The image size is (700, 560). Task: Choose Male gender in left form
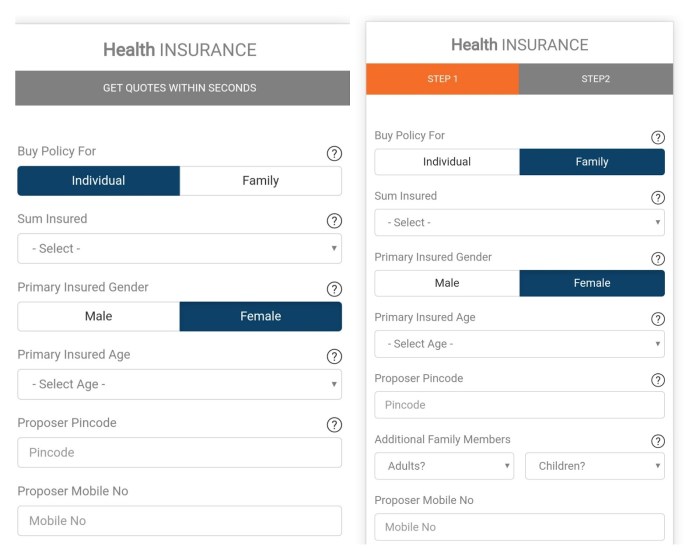98,316
